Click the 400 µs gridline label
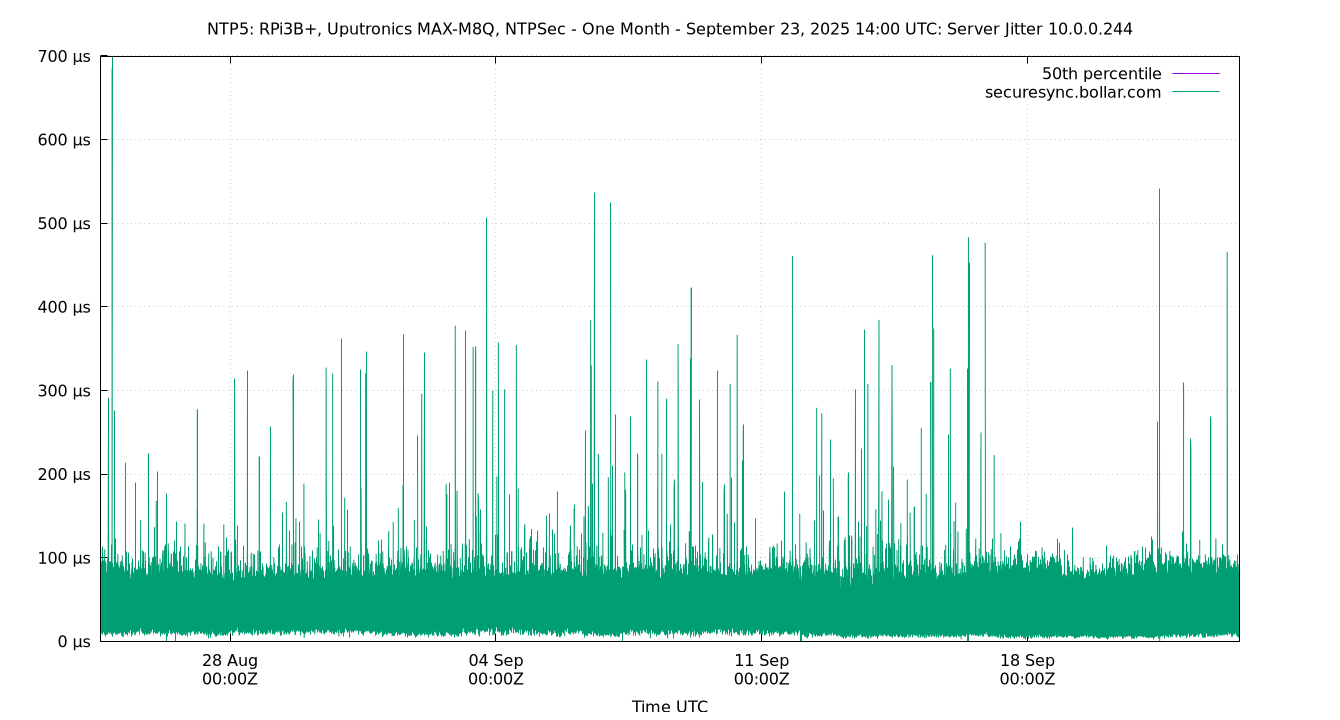This screenshot has width=1340, height=720. 62,307
